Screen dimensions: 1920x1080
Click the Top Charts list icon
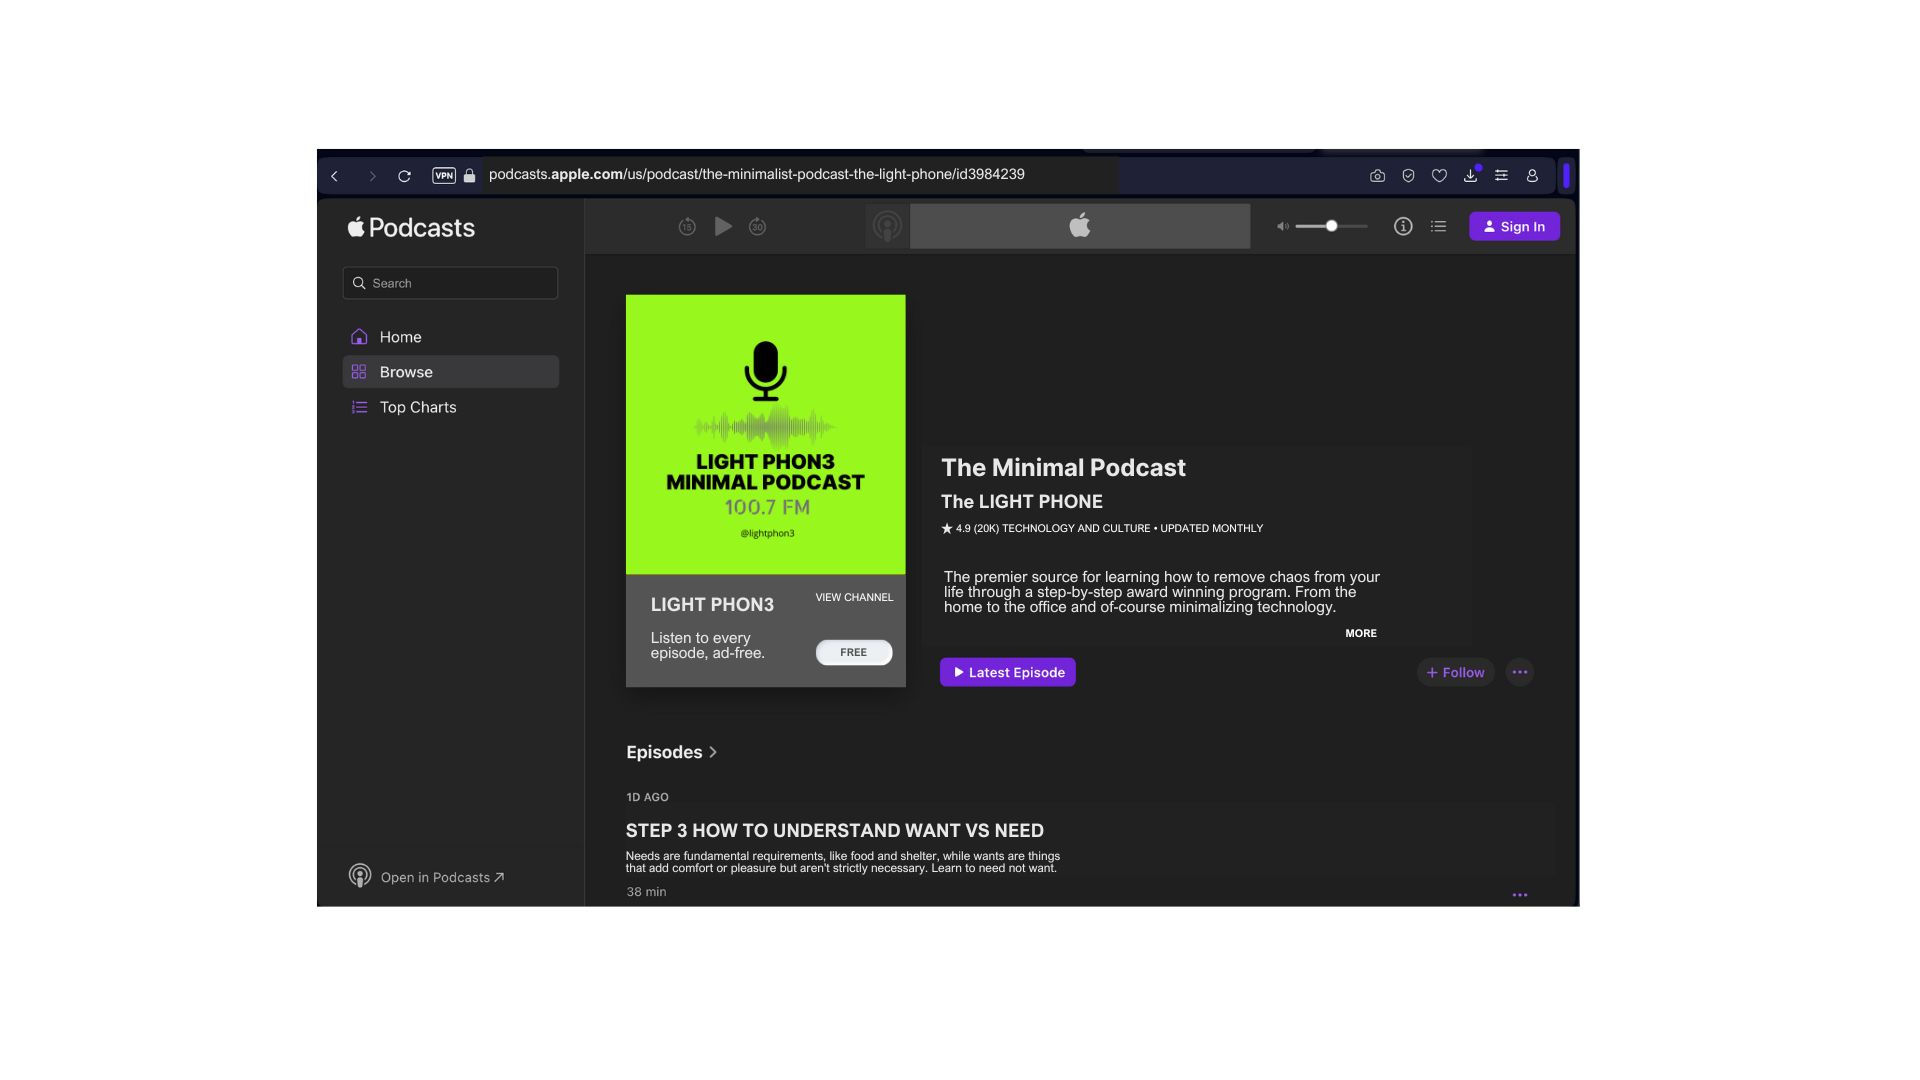point(359,407)
